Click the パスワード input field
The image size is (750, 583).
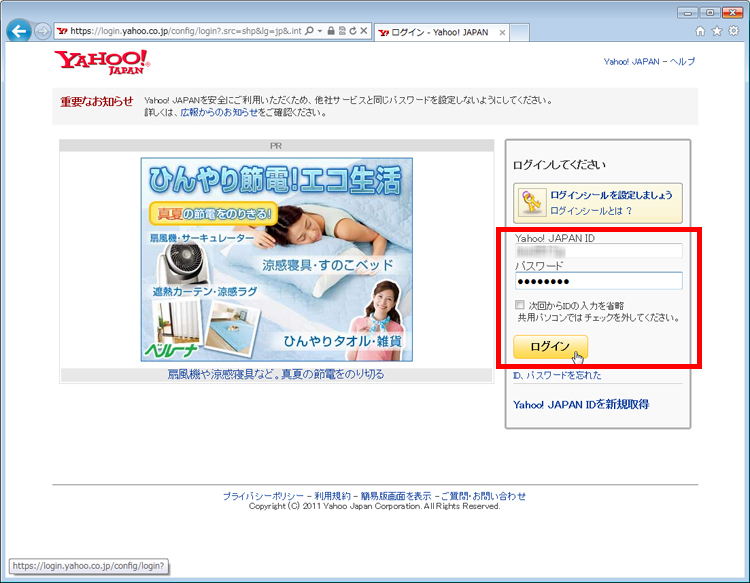(599, 281)
